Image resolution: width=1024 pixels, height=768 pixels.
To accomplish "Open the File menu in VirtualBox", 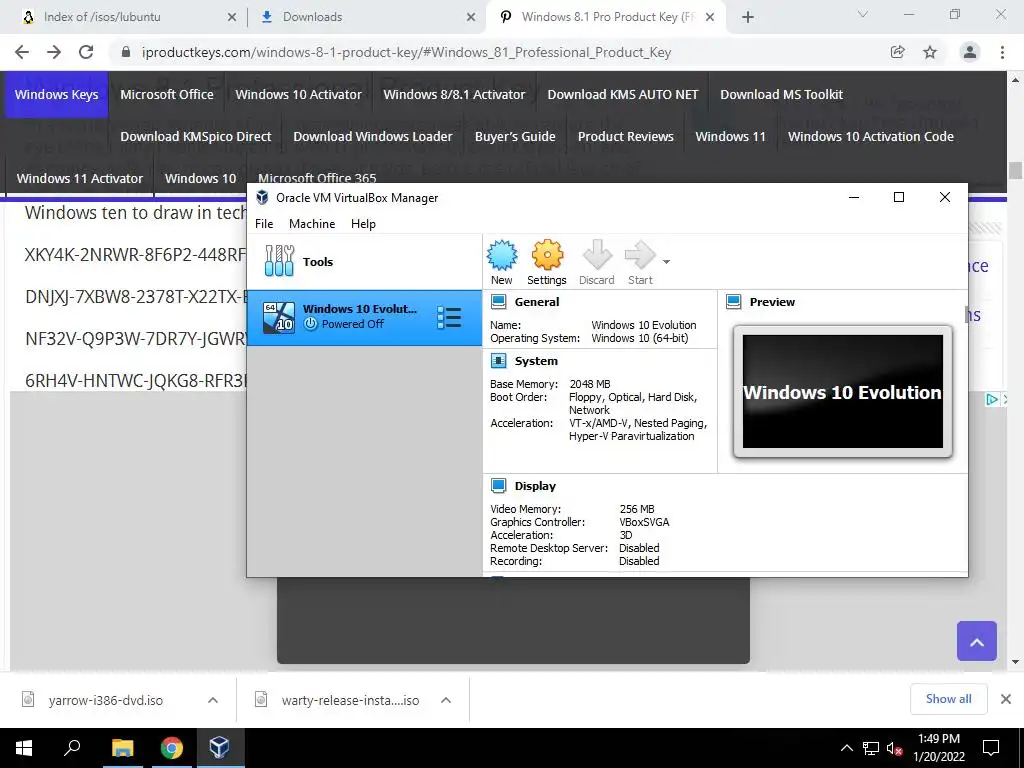I will click(264, 223).
